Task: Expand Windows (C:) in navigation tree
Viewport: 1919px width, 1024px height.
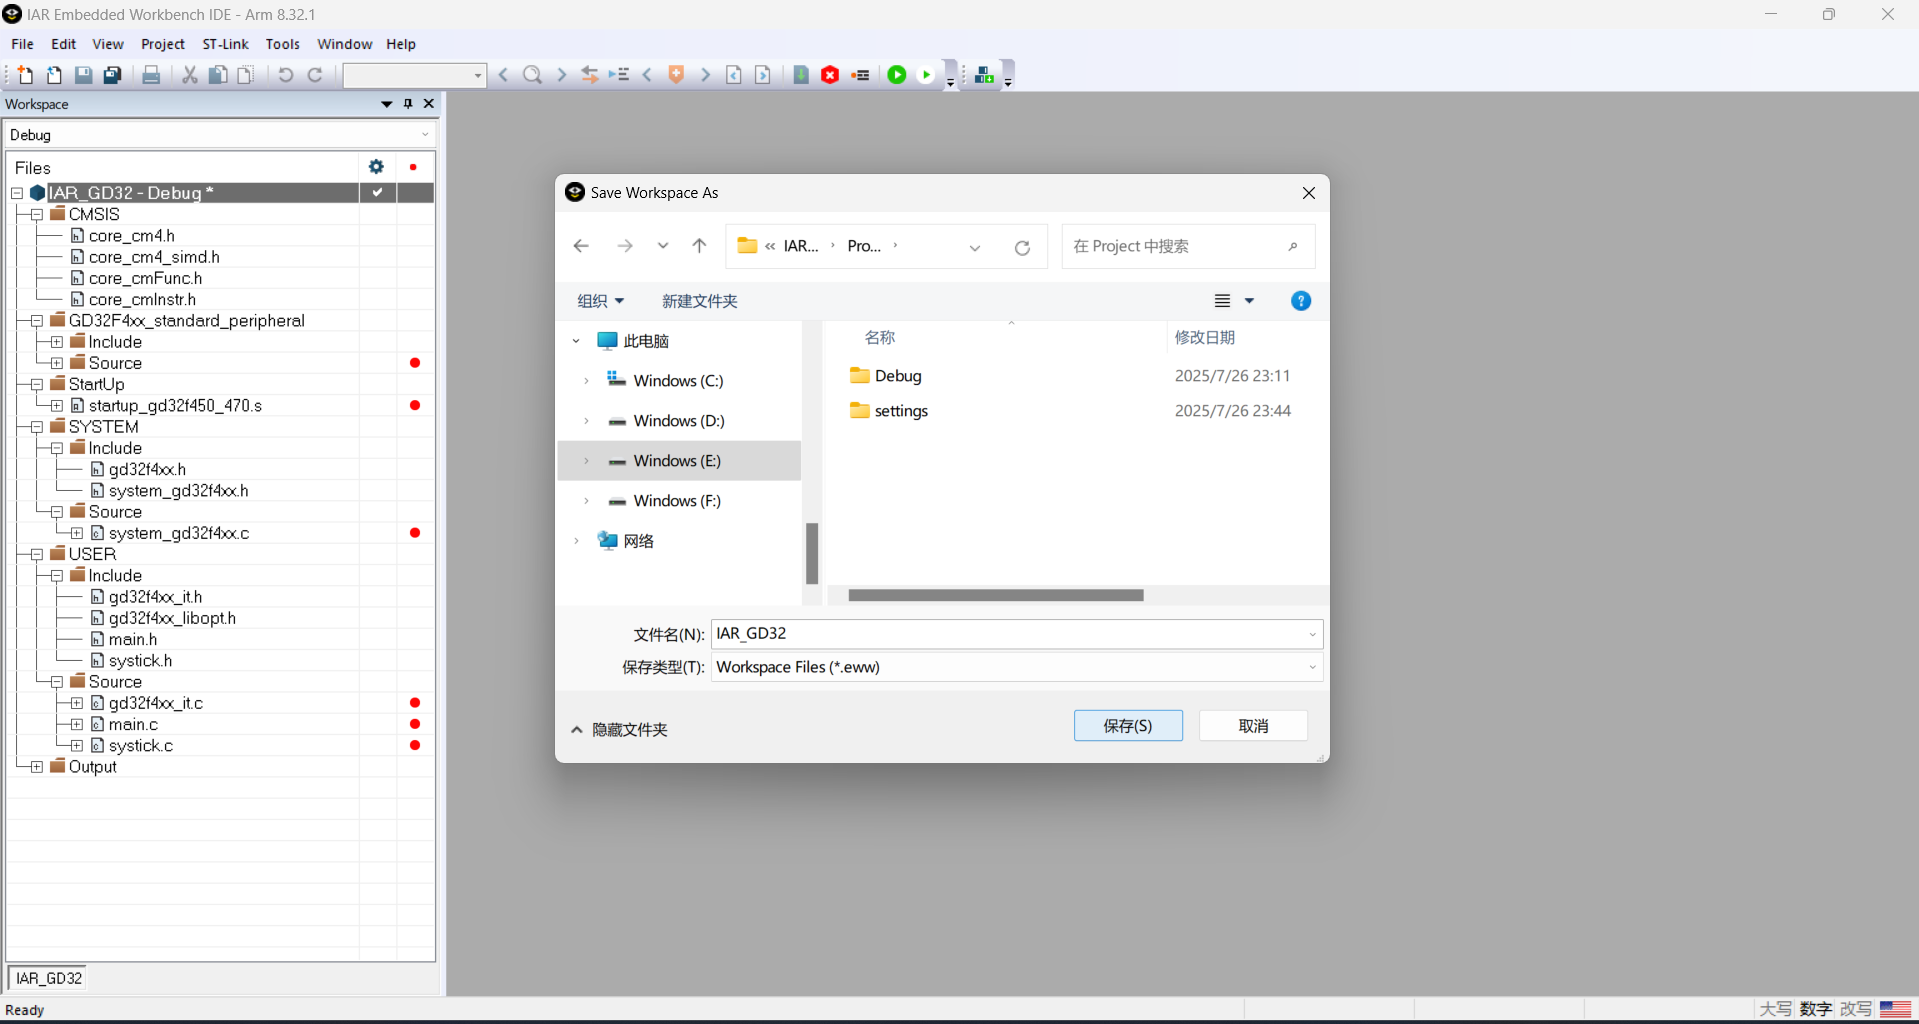Action: coord(587,381)
